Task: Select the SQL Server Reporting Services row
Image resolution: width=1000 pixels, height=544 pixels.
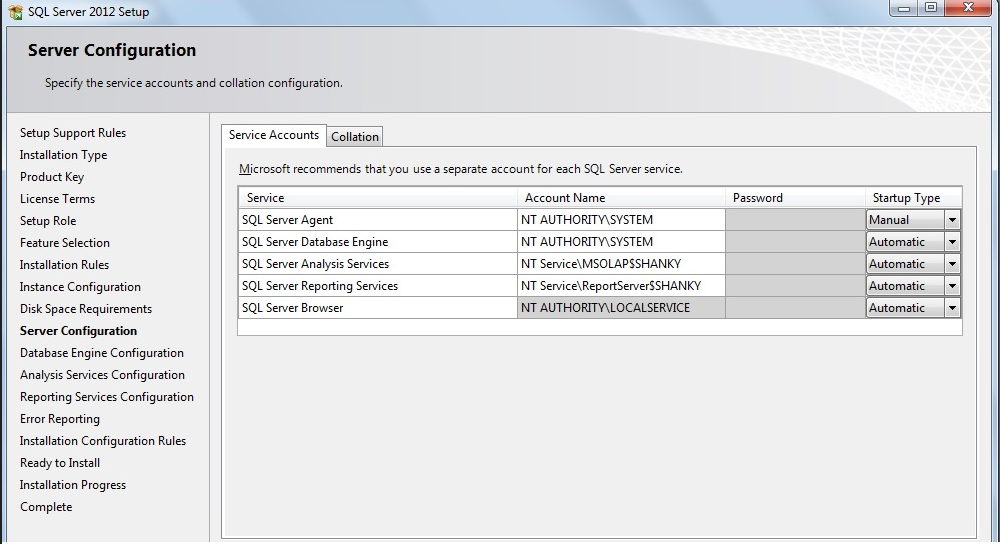Action: (378, 286)
